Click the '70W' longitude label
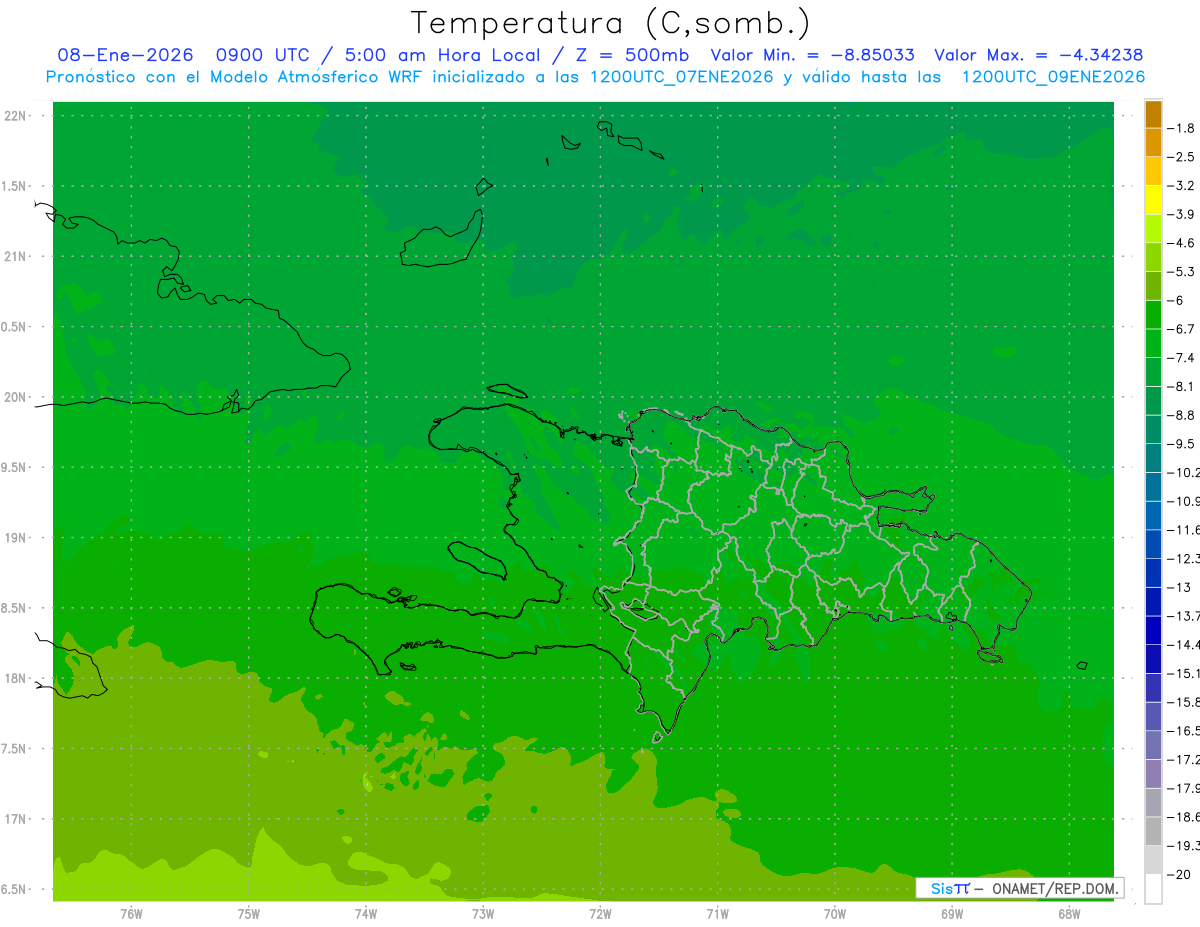Viewport: 1200px width, 927px height. point(835,913)
